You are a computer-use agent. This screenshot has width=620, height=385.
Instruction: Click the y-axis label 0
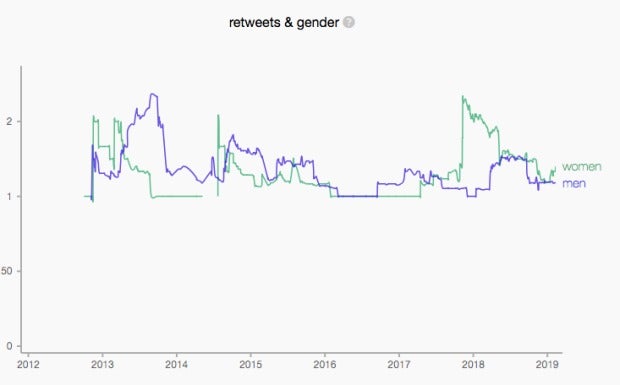point(9,346)
